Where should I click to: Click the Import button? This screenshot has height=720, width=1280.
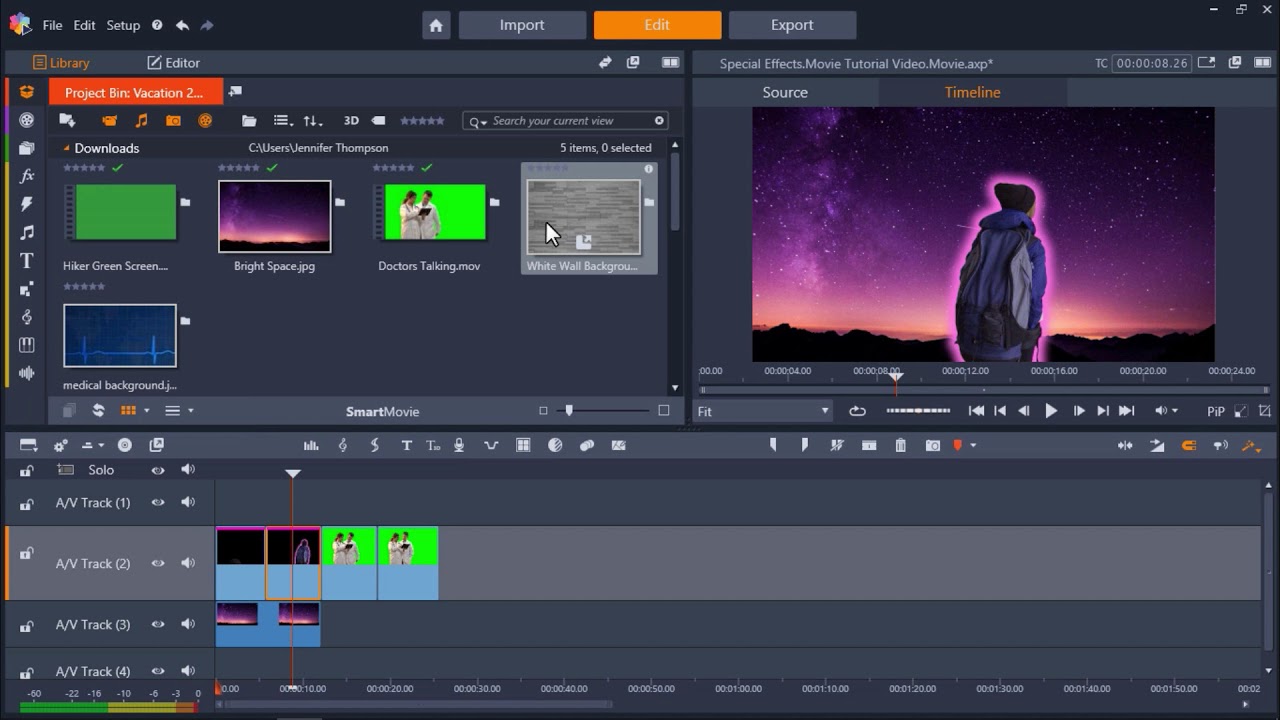pyautogui.click(x=522, y=25)
